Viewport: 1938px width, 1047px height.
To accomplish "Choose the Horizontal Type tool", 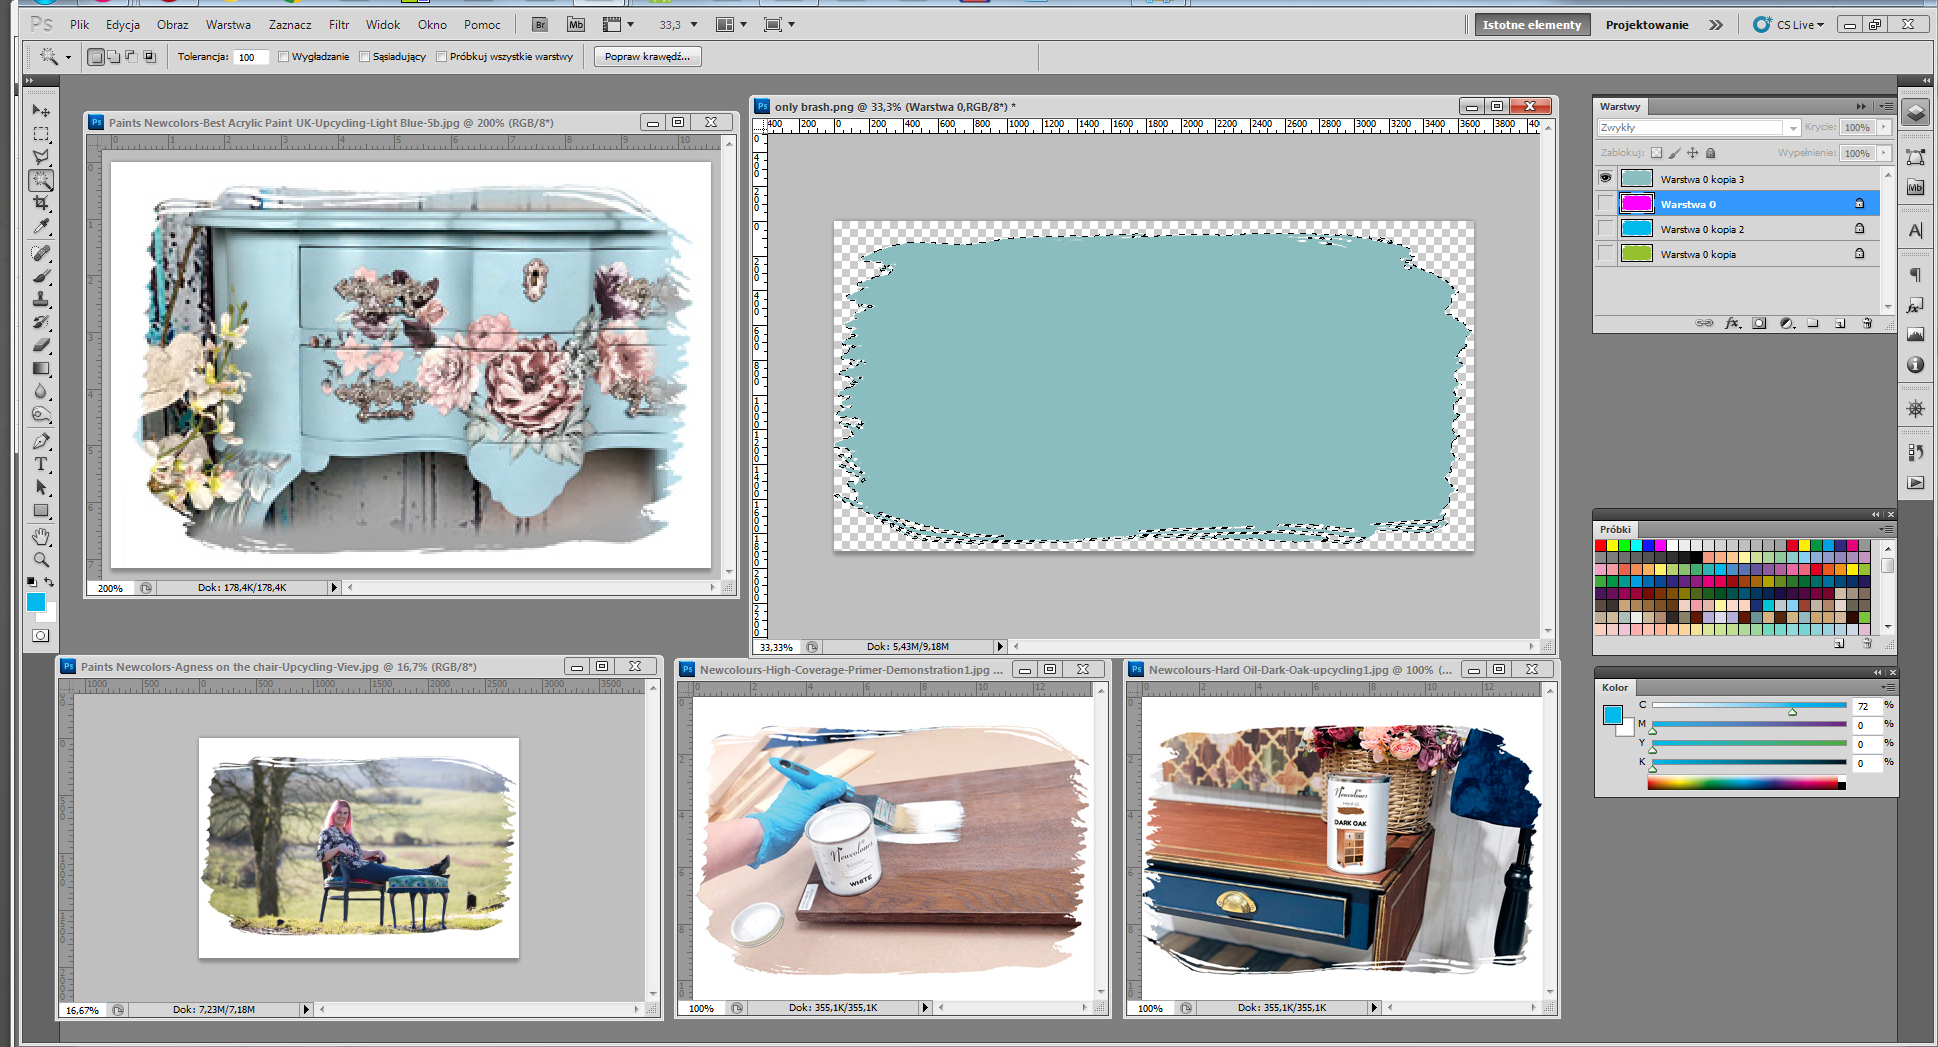I will (x=41, y=464).
